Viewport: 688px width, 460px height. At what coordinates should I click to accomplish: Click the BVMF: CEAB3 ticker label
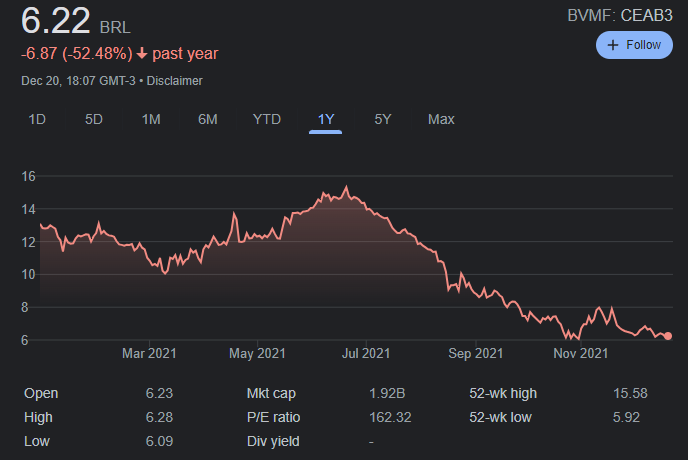pos(620,15)
